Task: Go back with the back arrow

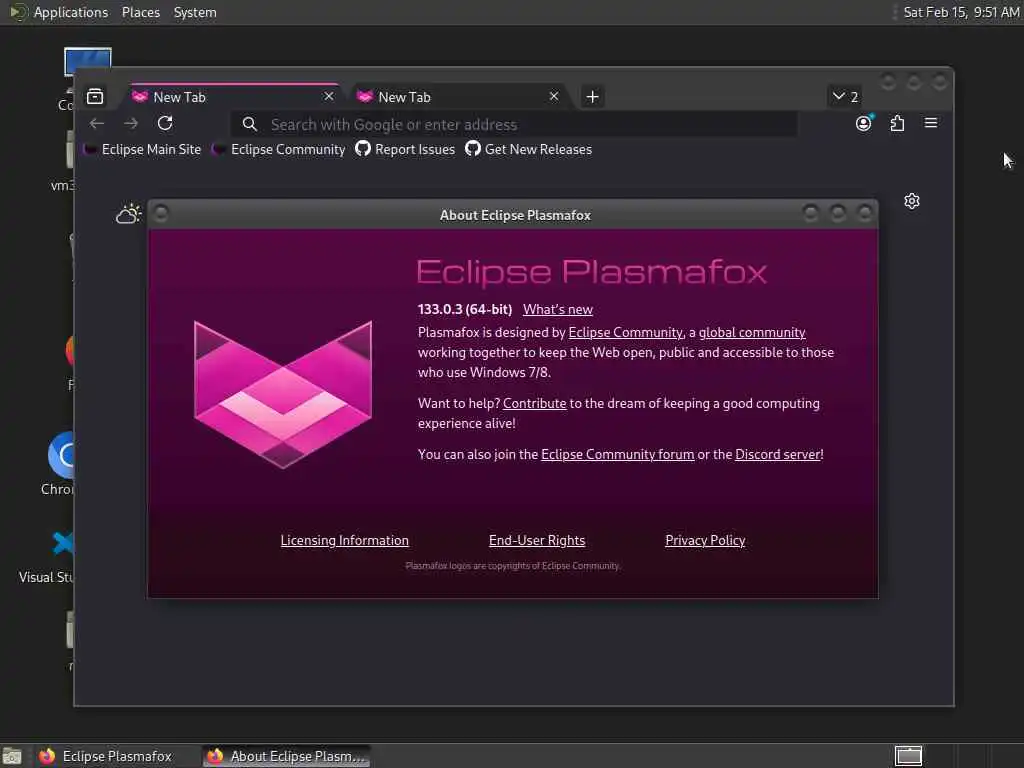Action: (97, 123)
